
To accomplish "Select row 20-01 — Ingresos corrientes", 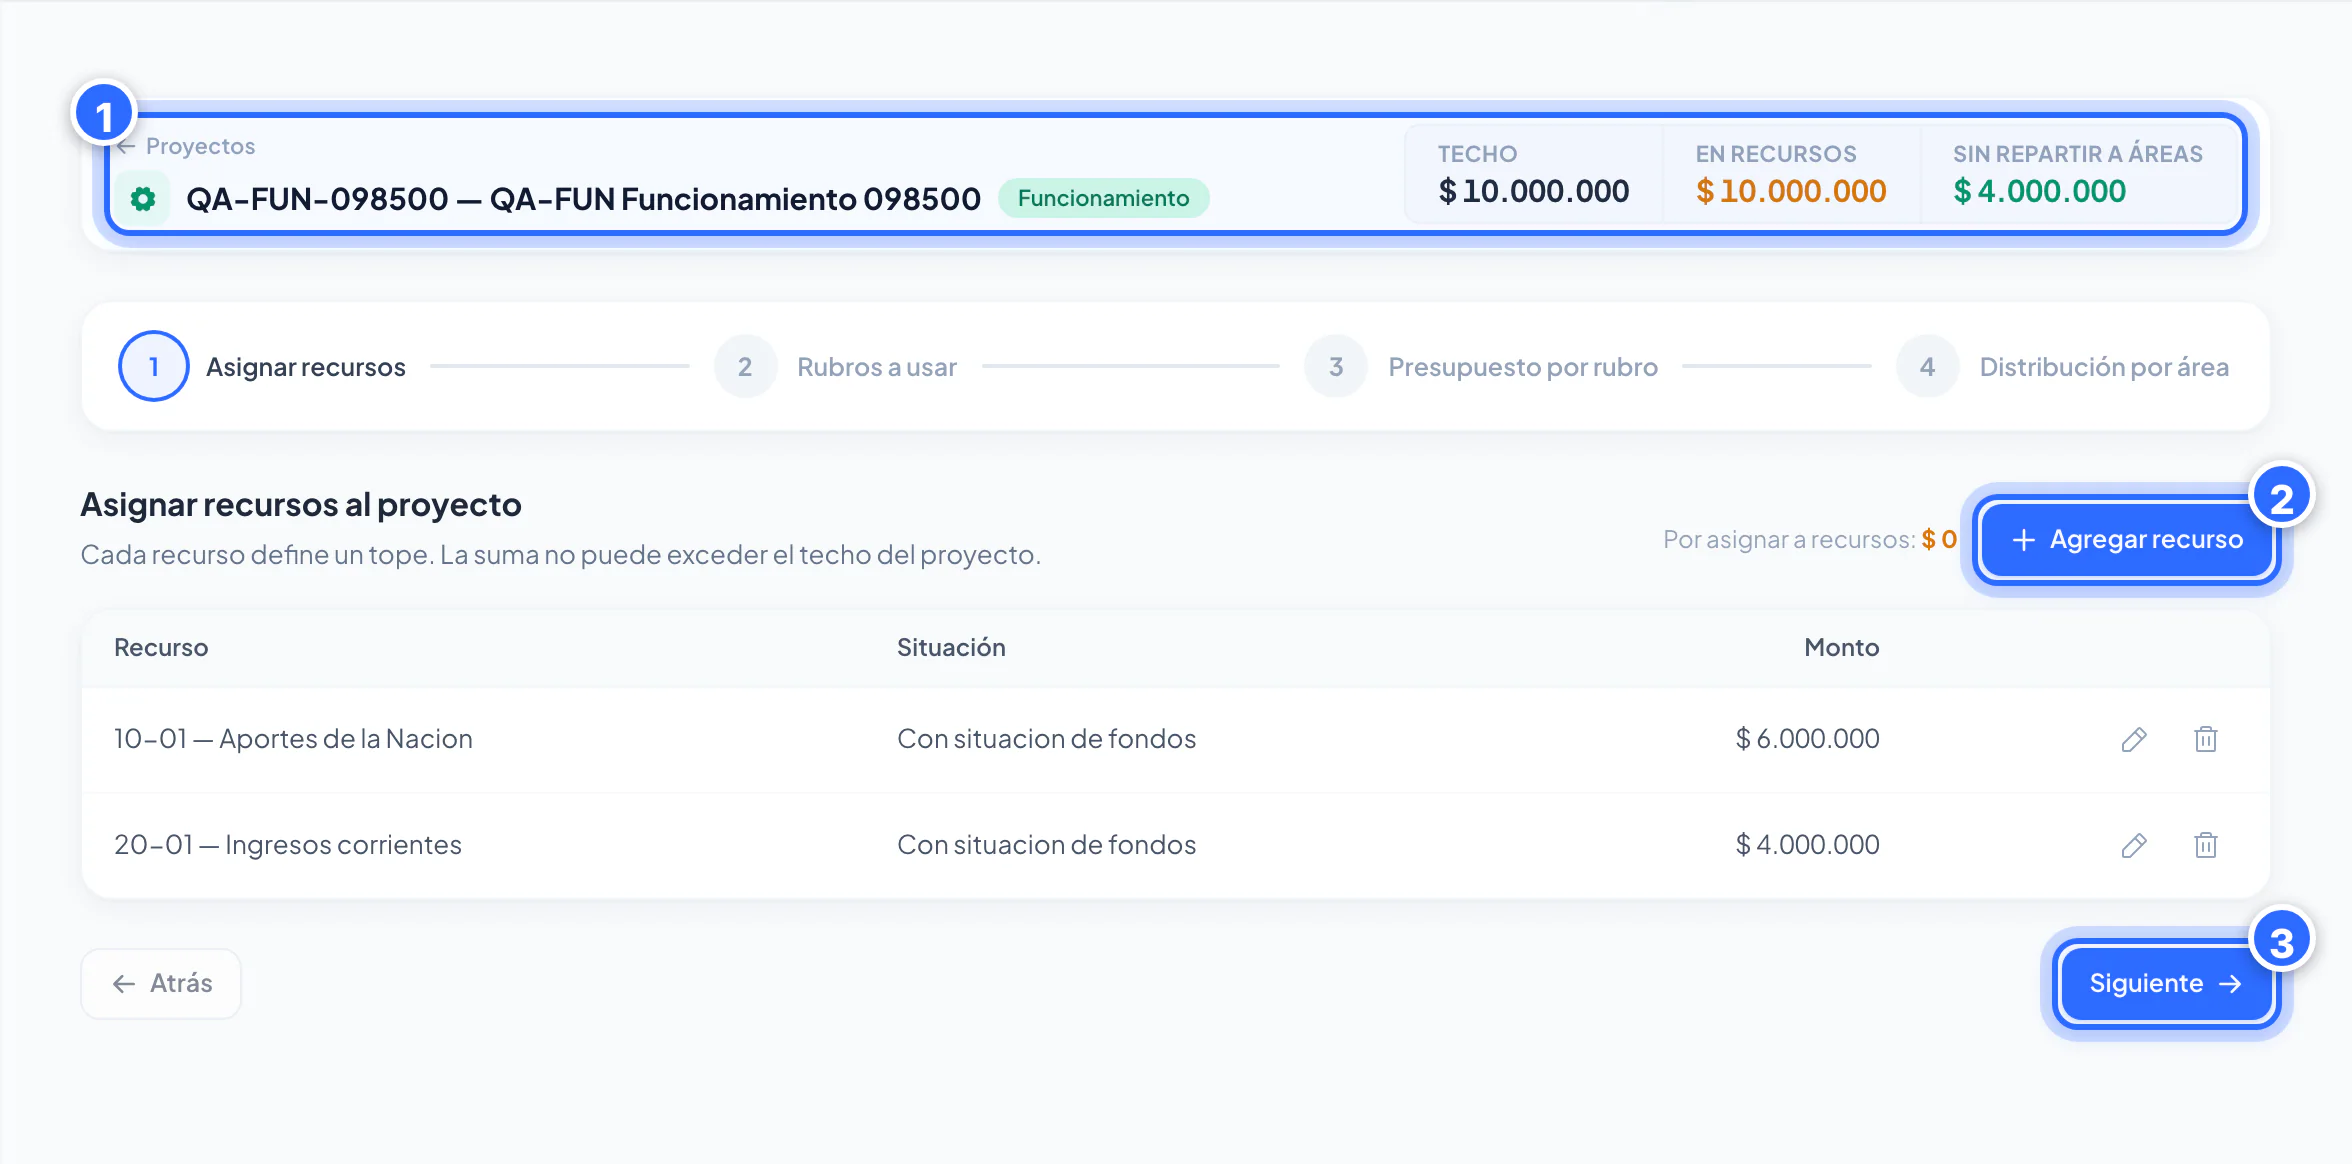I will click(1176, 846).
